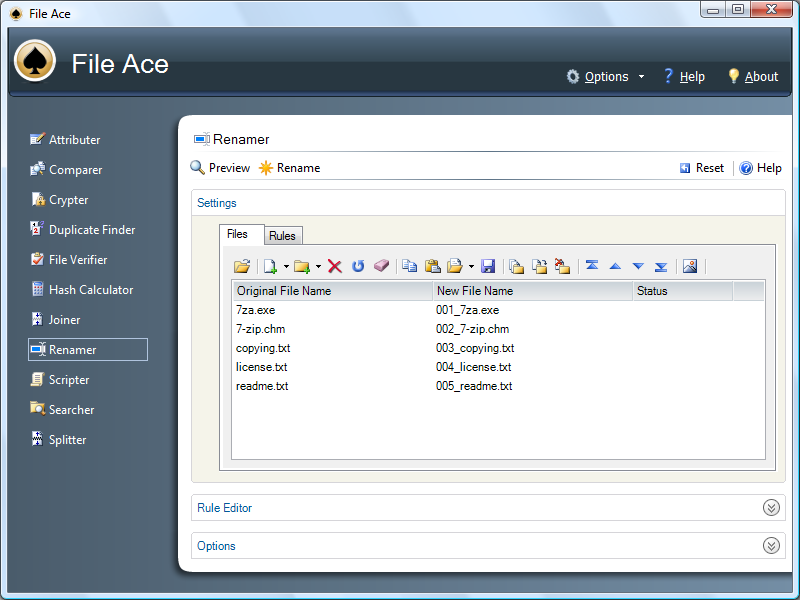Move file to top using the topmost arrow icon
This screenshot has width=800, height=600.
[x=591, y=266]
